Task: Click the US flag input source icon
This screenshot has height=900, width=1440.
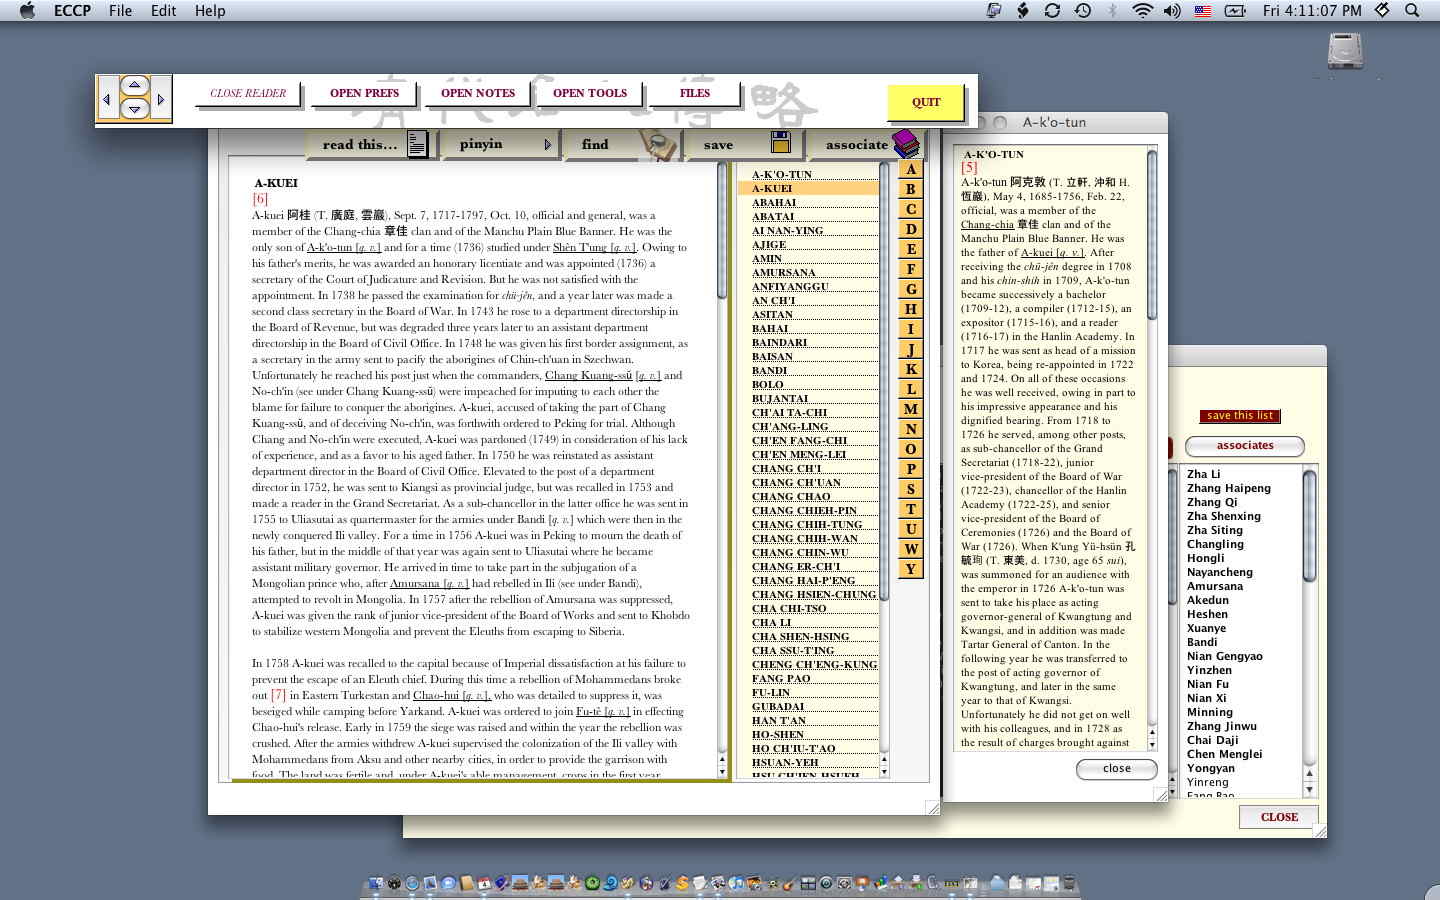Action: pos(1203,10)
